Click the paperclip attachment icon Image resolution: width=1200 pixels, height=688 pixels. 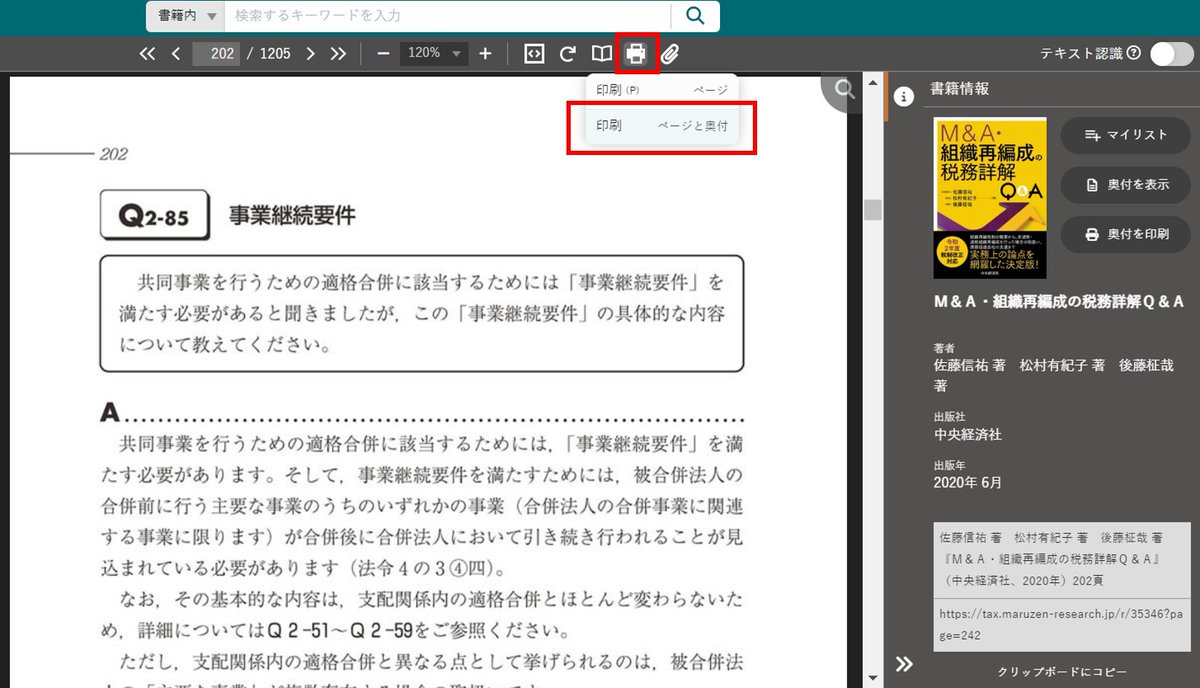tap(671, 53)
